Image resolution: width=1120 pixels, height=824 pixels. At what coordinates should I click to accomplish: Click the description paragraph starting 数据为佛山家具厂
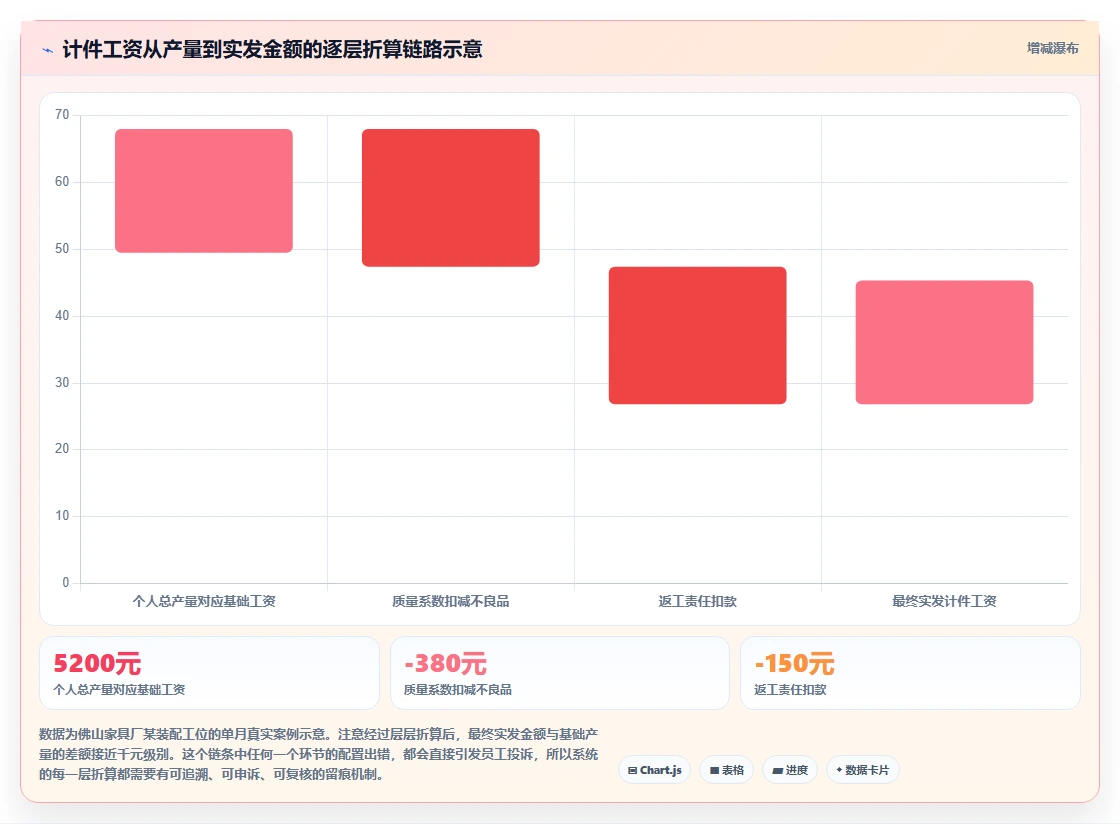319,754
